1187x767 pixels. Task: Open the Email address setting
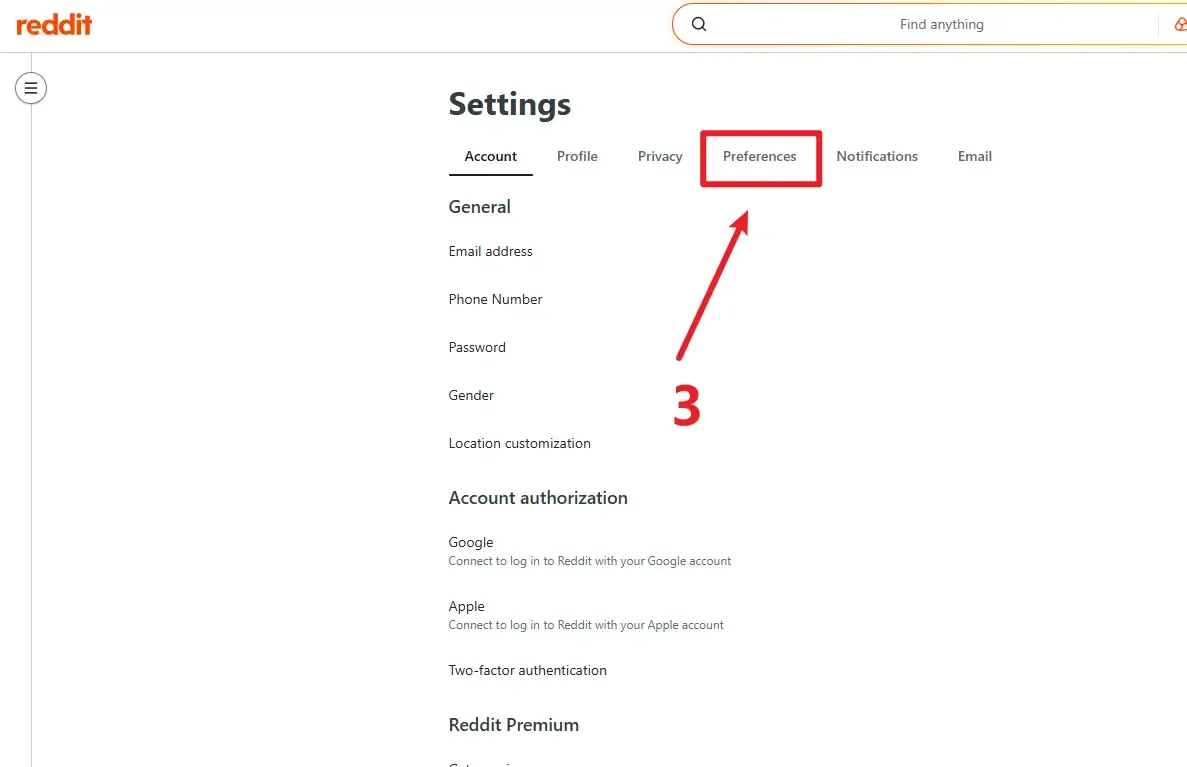tap(491, 252)
